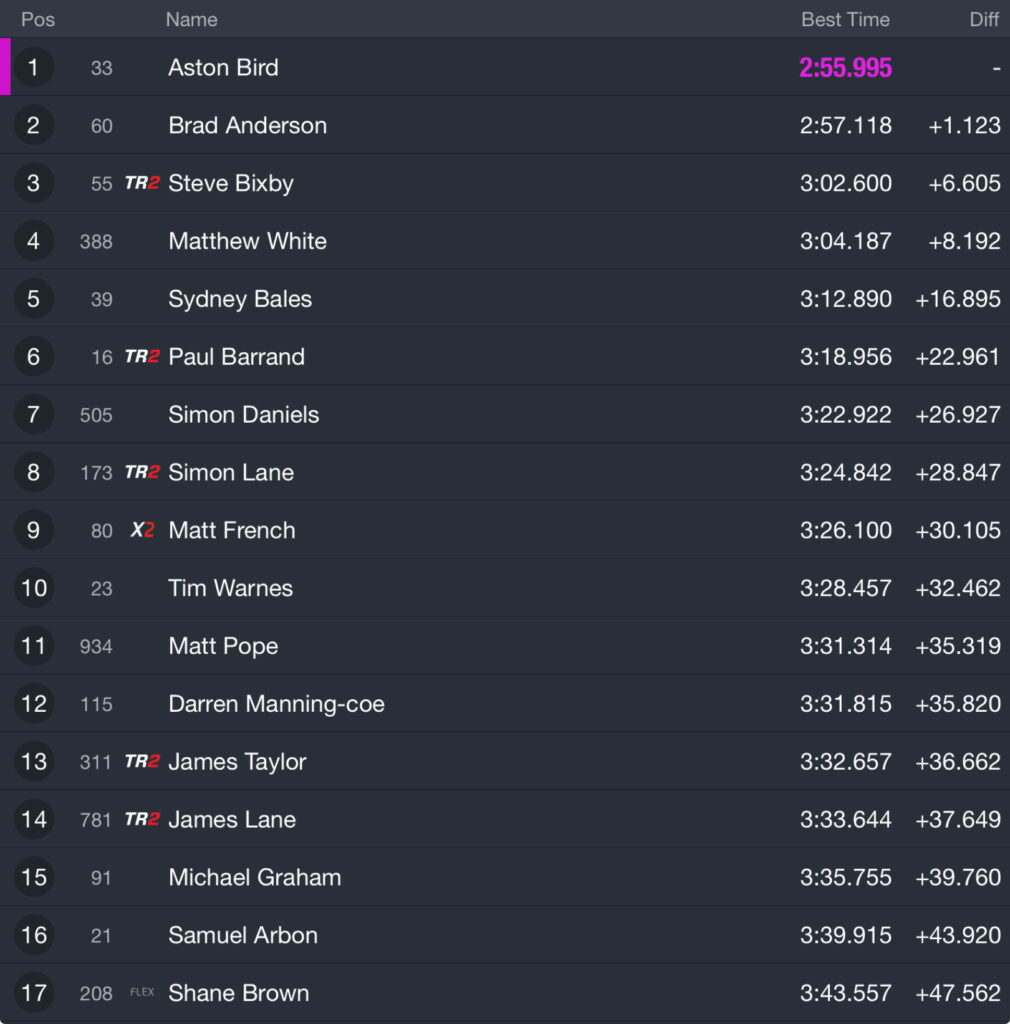Click the Name column header
Image resolution: width=1010 pixels, height=1024 pixels.
coord(191,20)
